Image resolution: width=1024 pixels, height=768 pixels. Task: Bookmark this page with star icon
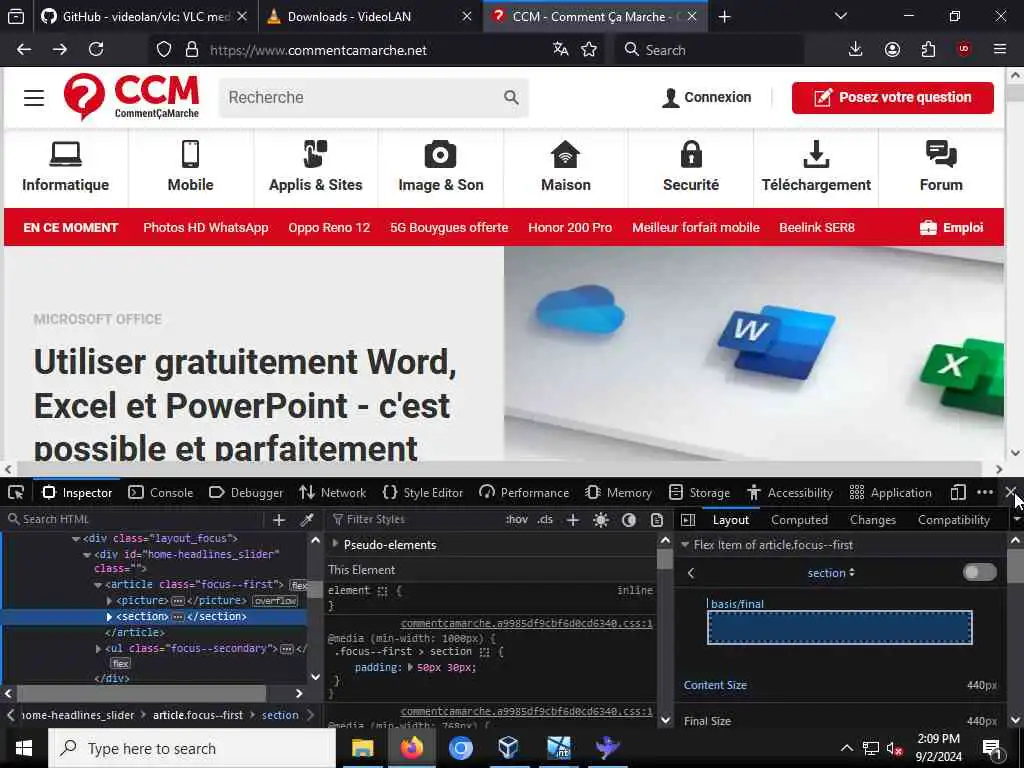click(x=589, y=50)
